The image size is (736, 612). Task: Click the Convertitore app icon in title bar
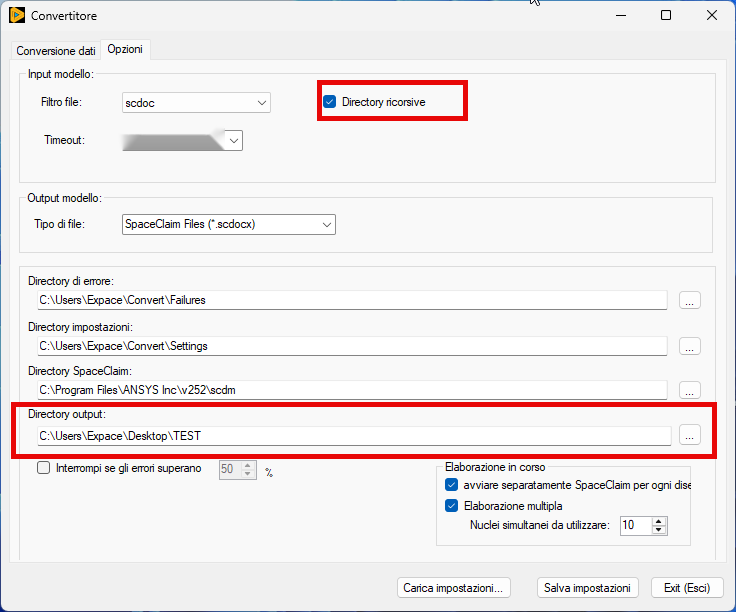pyautogui.click(x=16, y=16)
